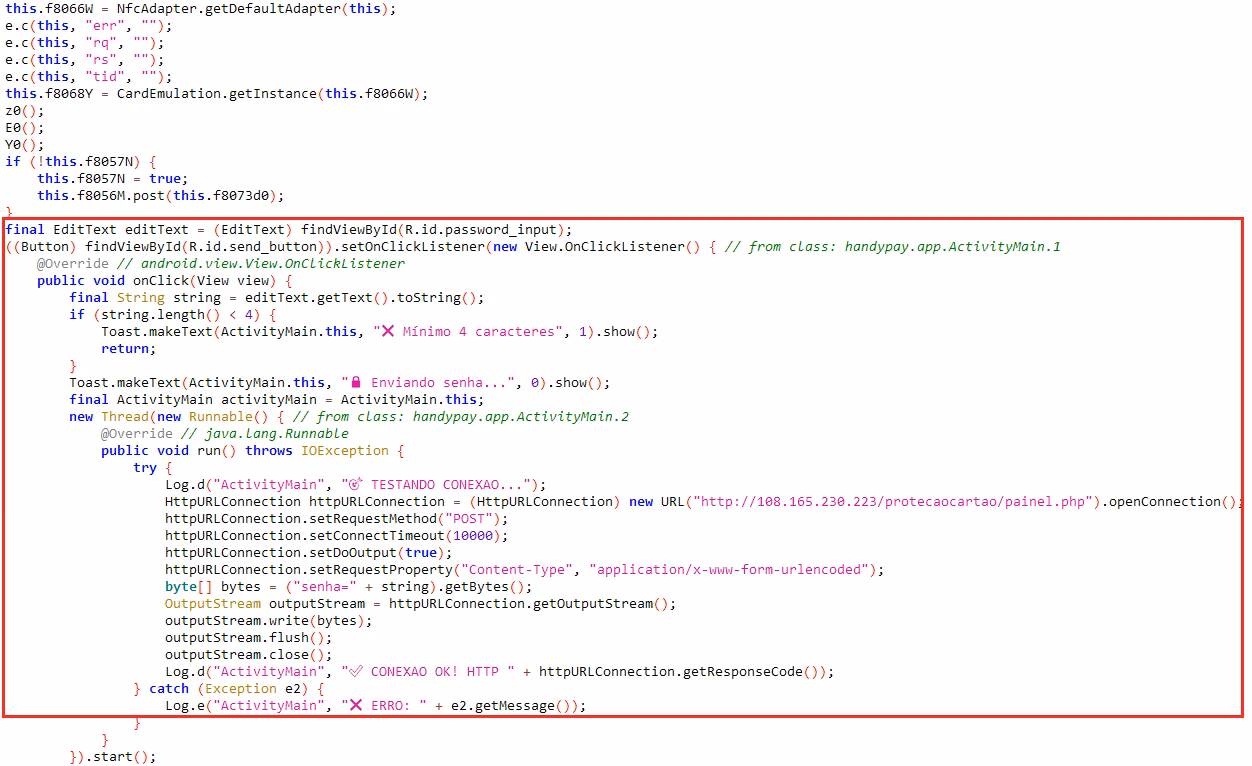Click the new Thread(new Runnable() expression
Image resolution: width=1252 pixels, height=766 pixels.
click(177, 417)
